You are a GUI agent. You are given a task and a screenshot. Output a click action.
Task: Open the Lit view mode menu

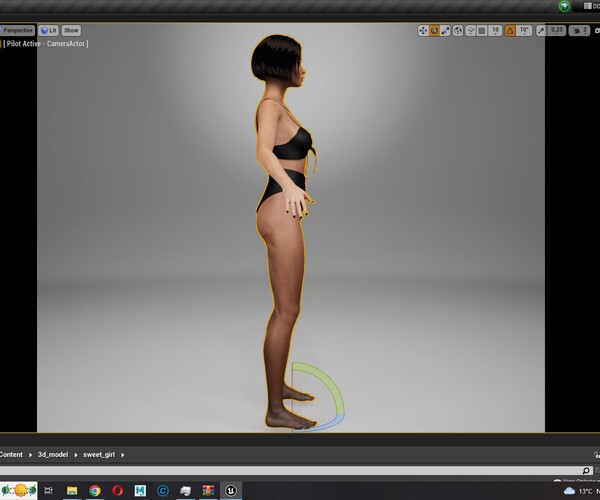[x=48, y=30]
